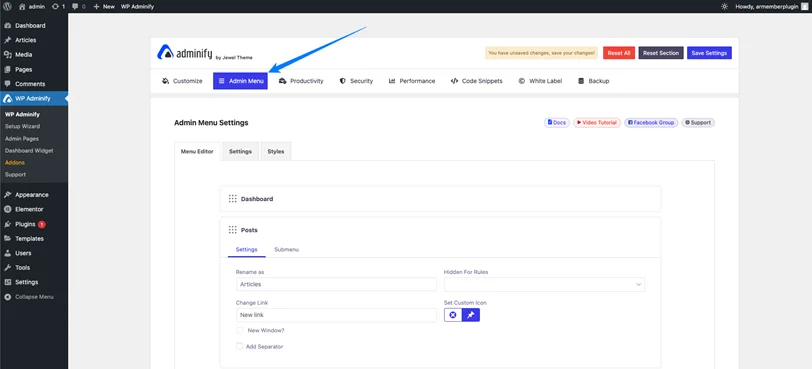Enable the New Window checkbox
812x369 pixels.
(239, 330)
